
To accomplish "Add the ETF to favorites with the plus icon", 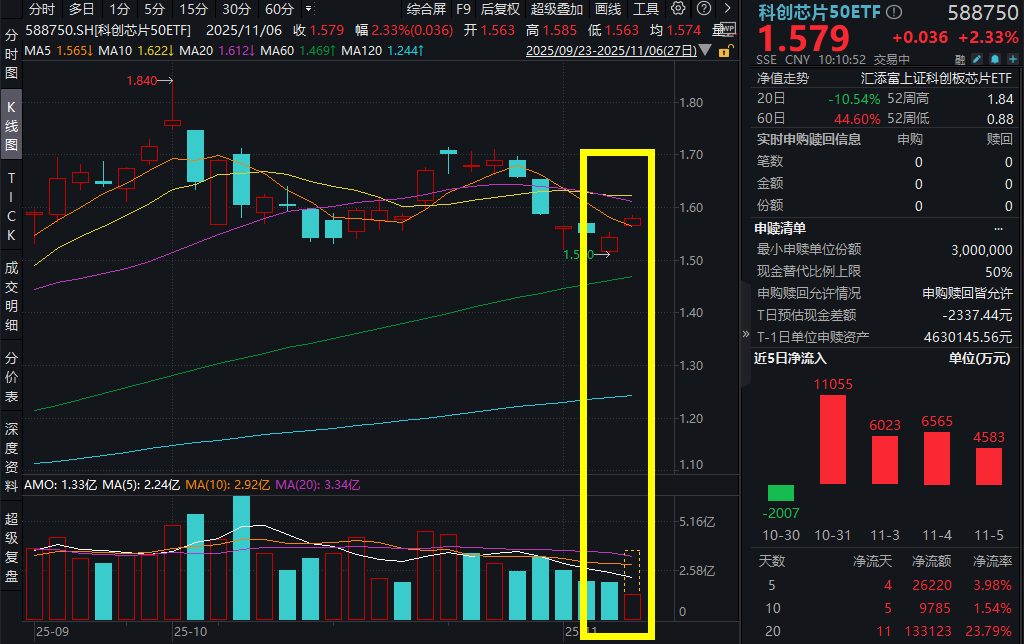I will 1013,60.
